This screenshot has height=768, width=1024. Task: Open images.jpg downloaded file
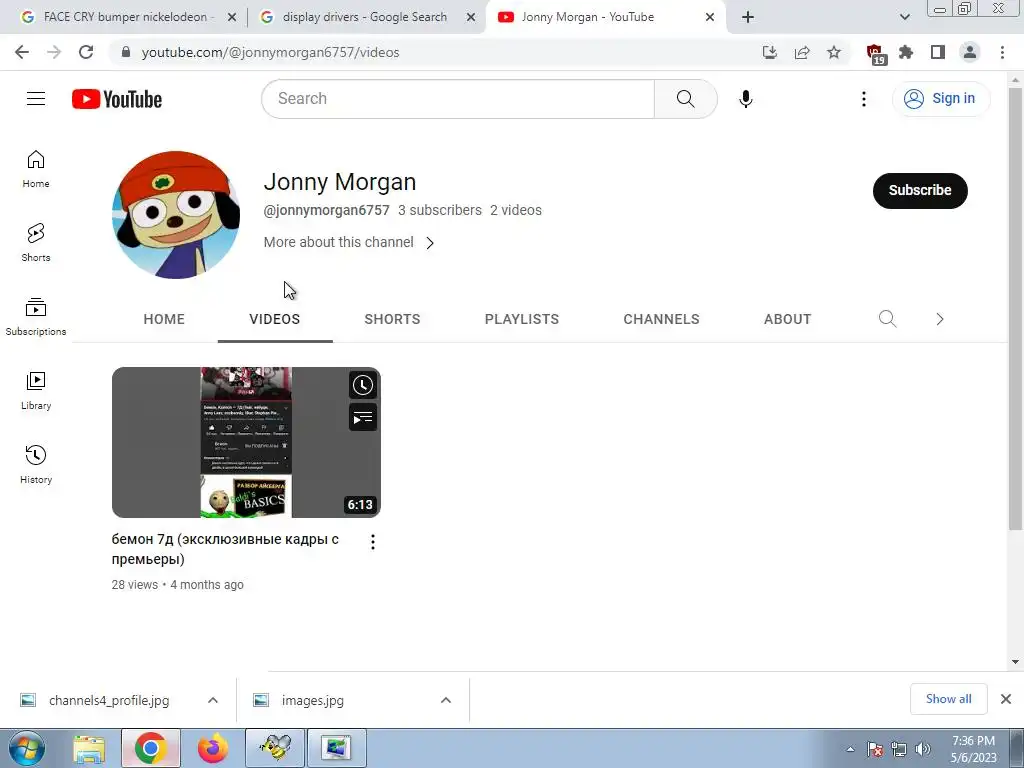[x=313, y=700]
